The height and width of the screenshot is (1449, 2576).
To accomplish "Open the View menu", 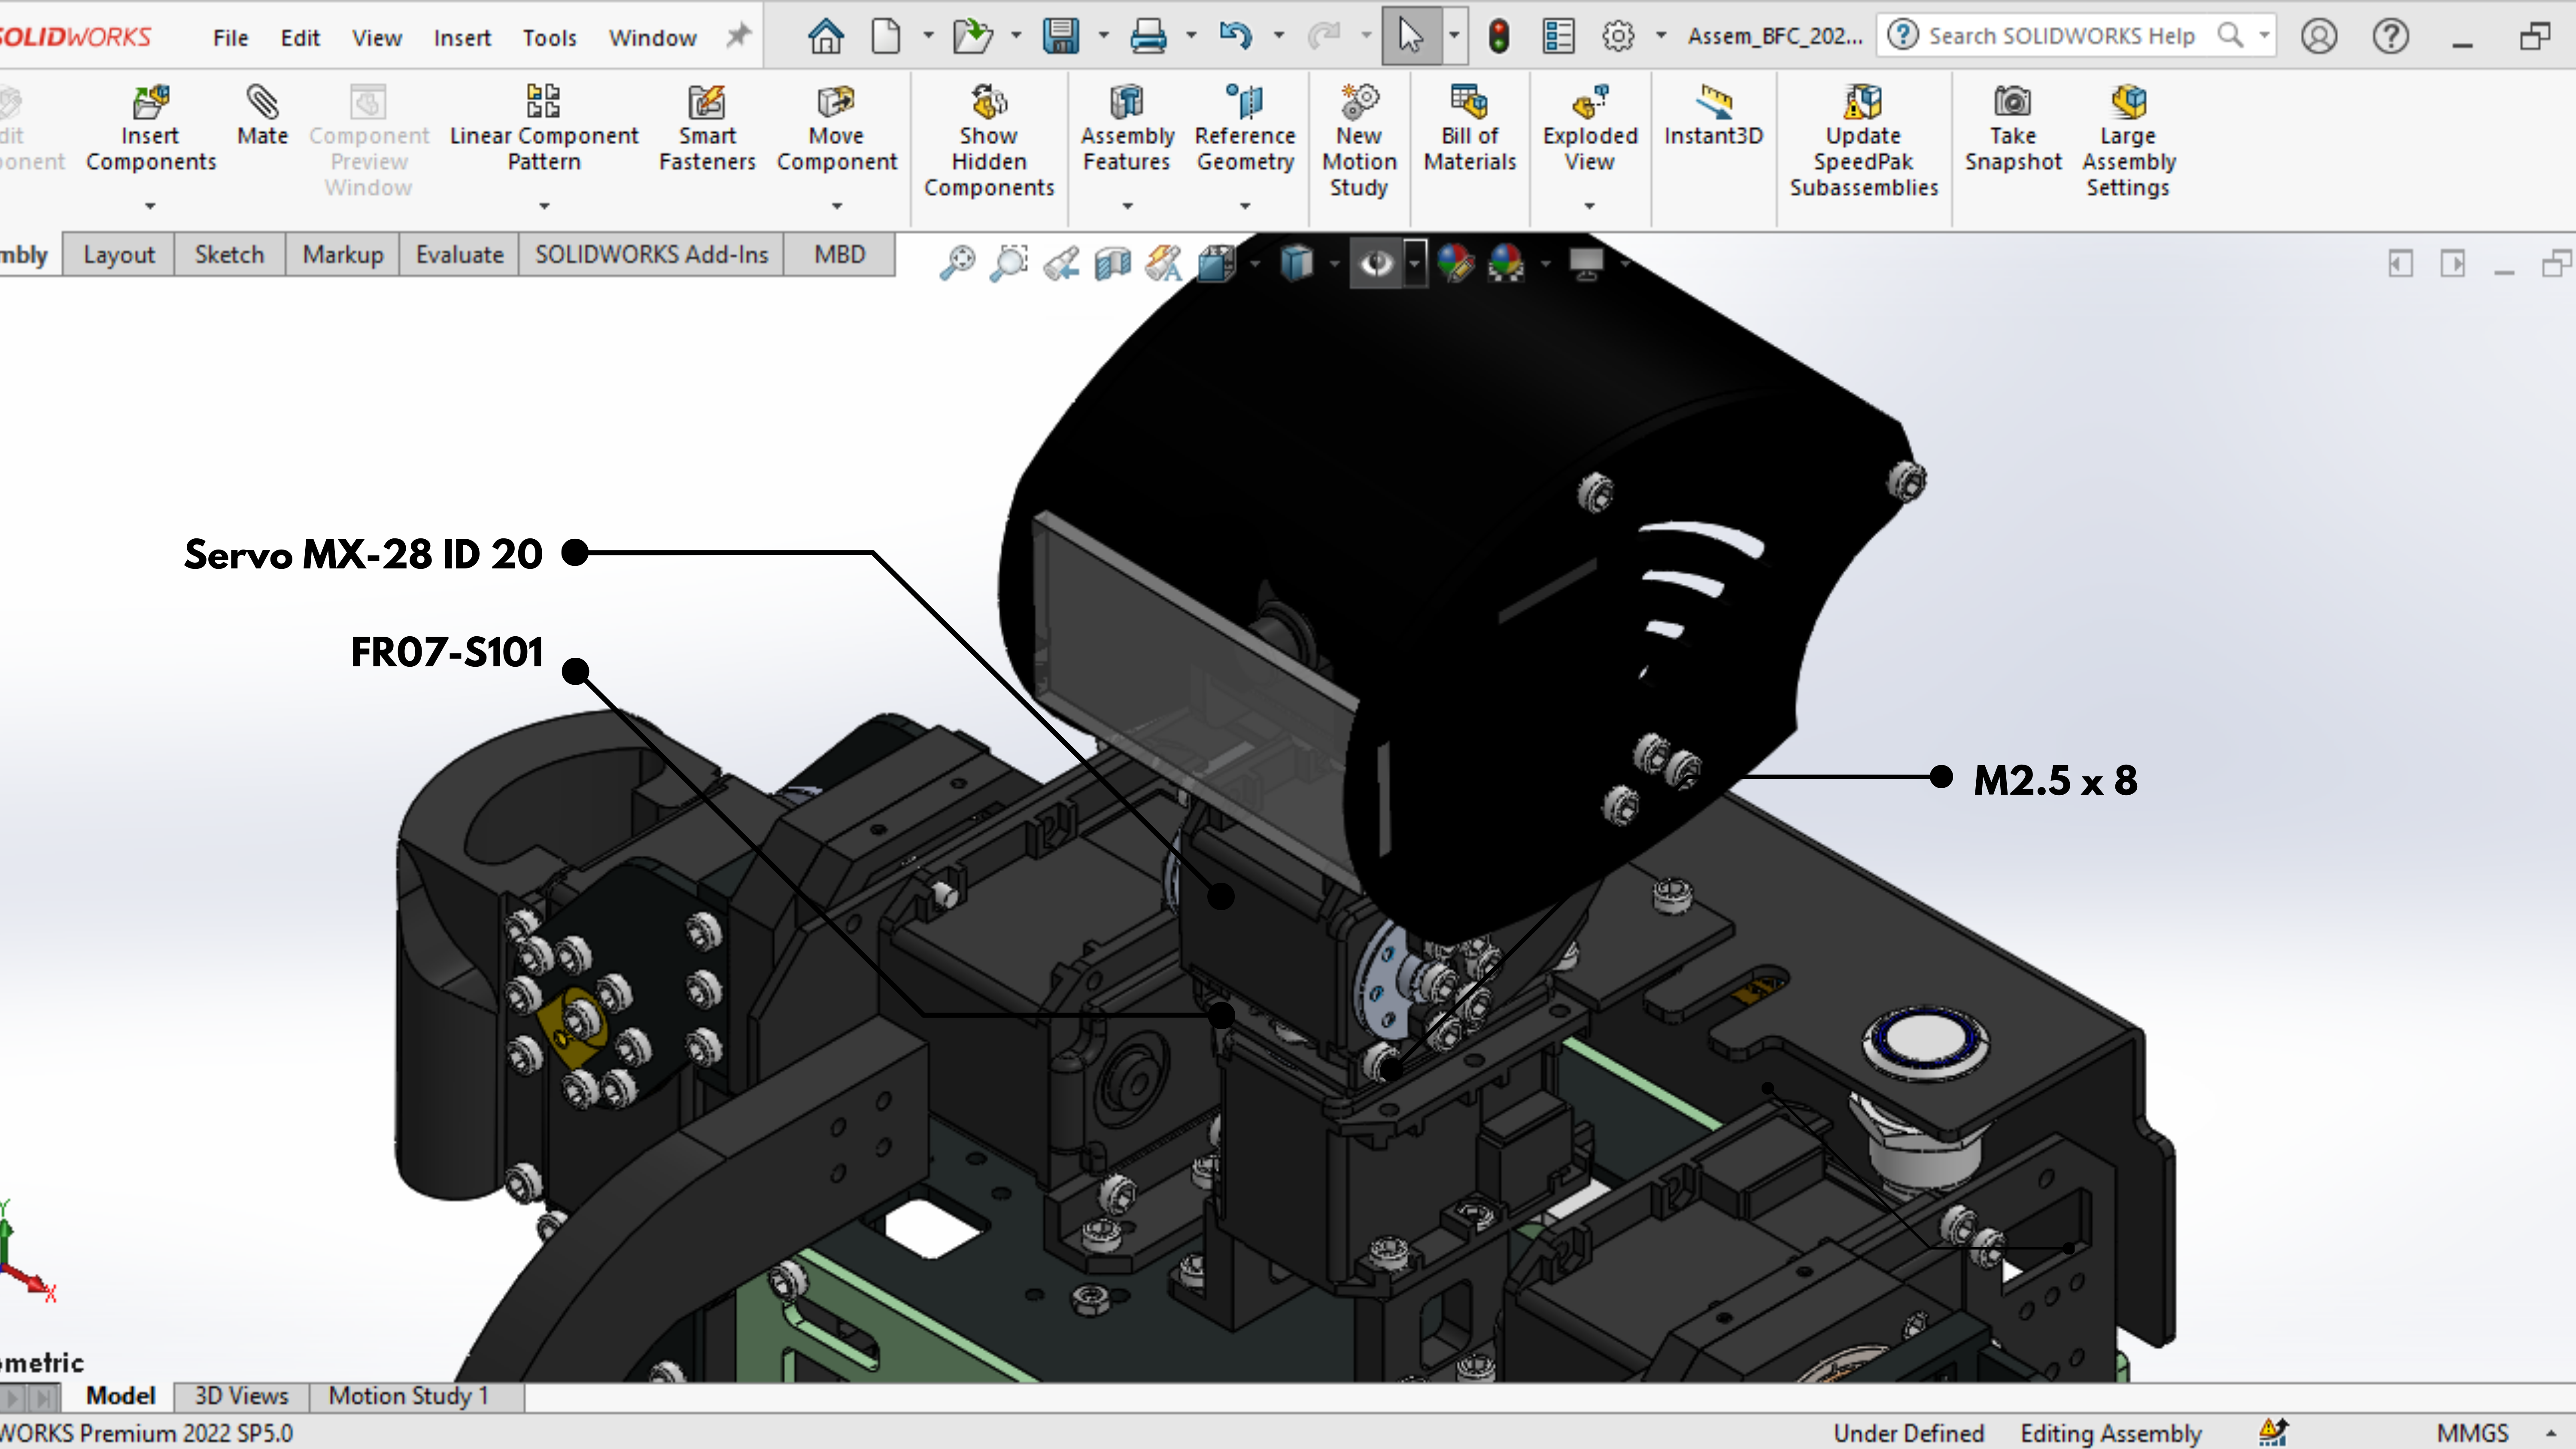I will (x=377, y=38).
